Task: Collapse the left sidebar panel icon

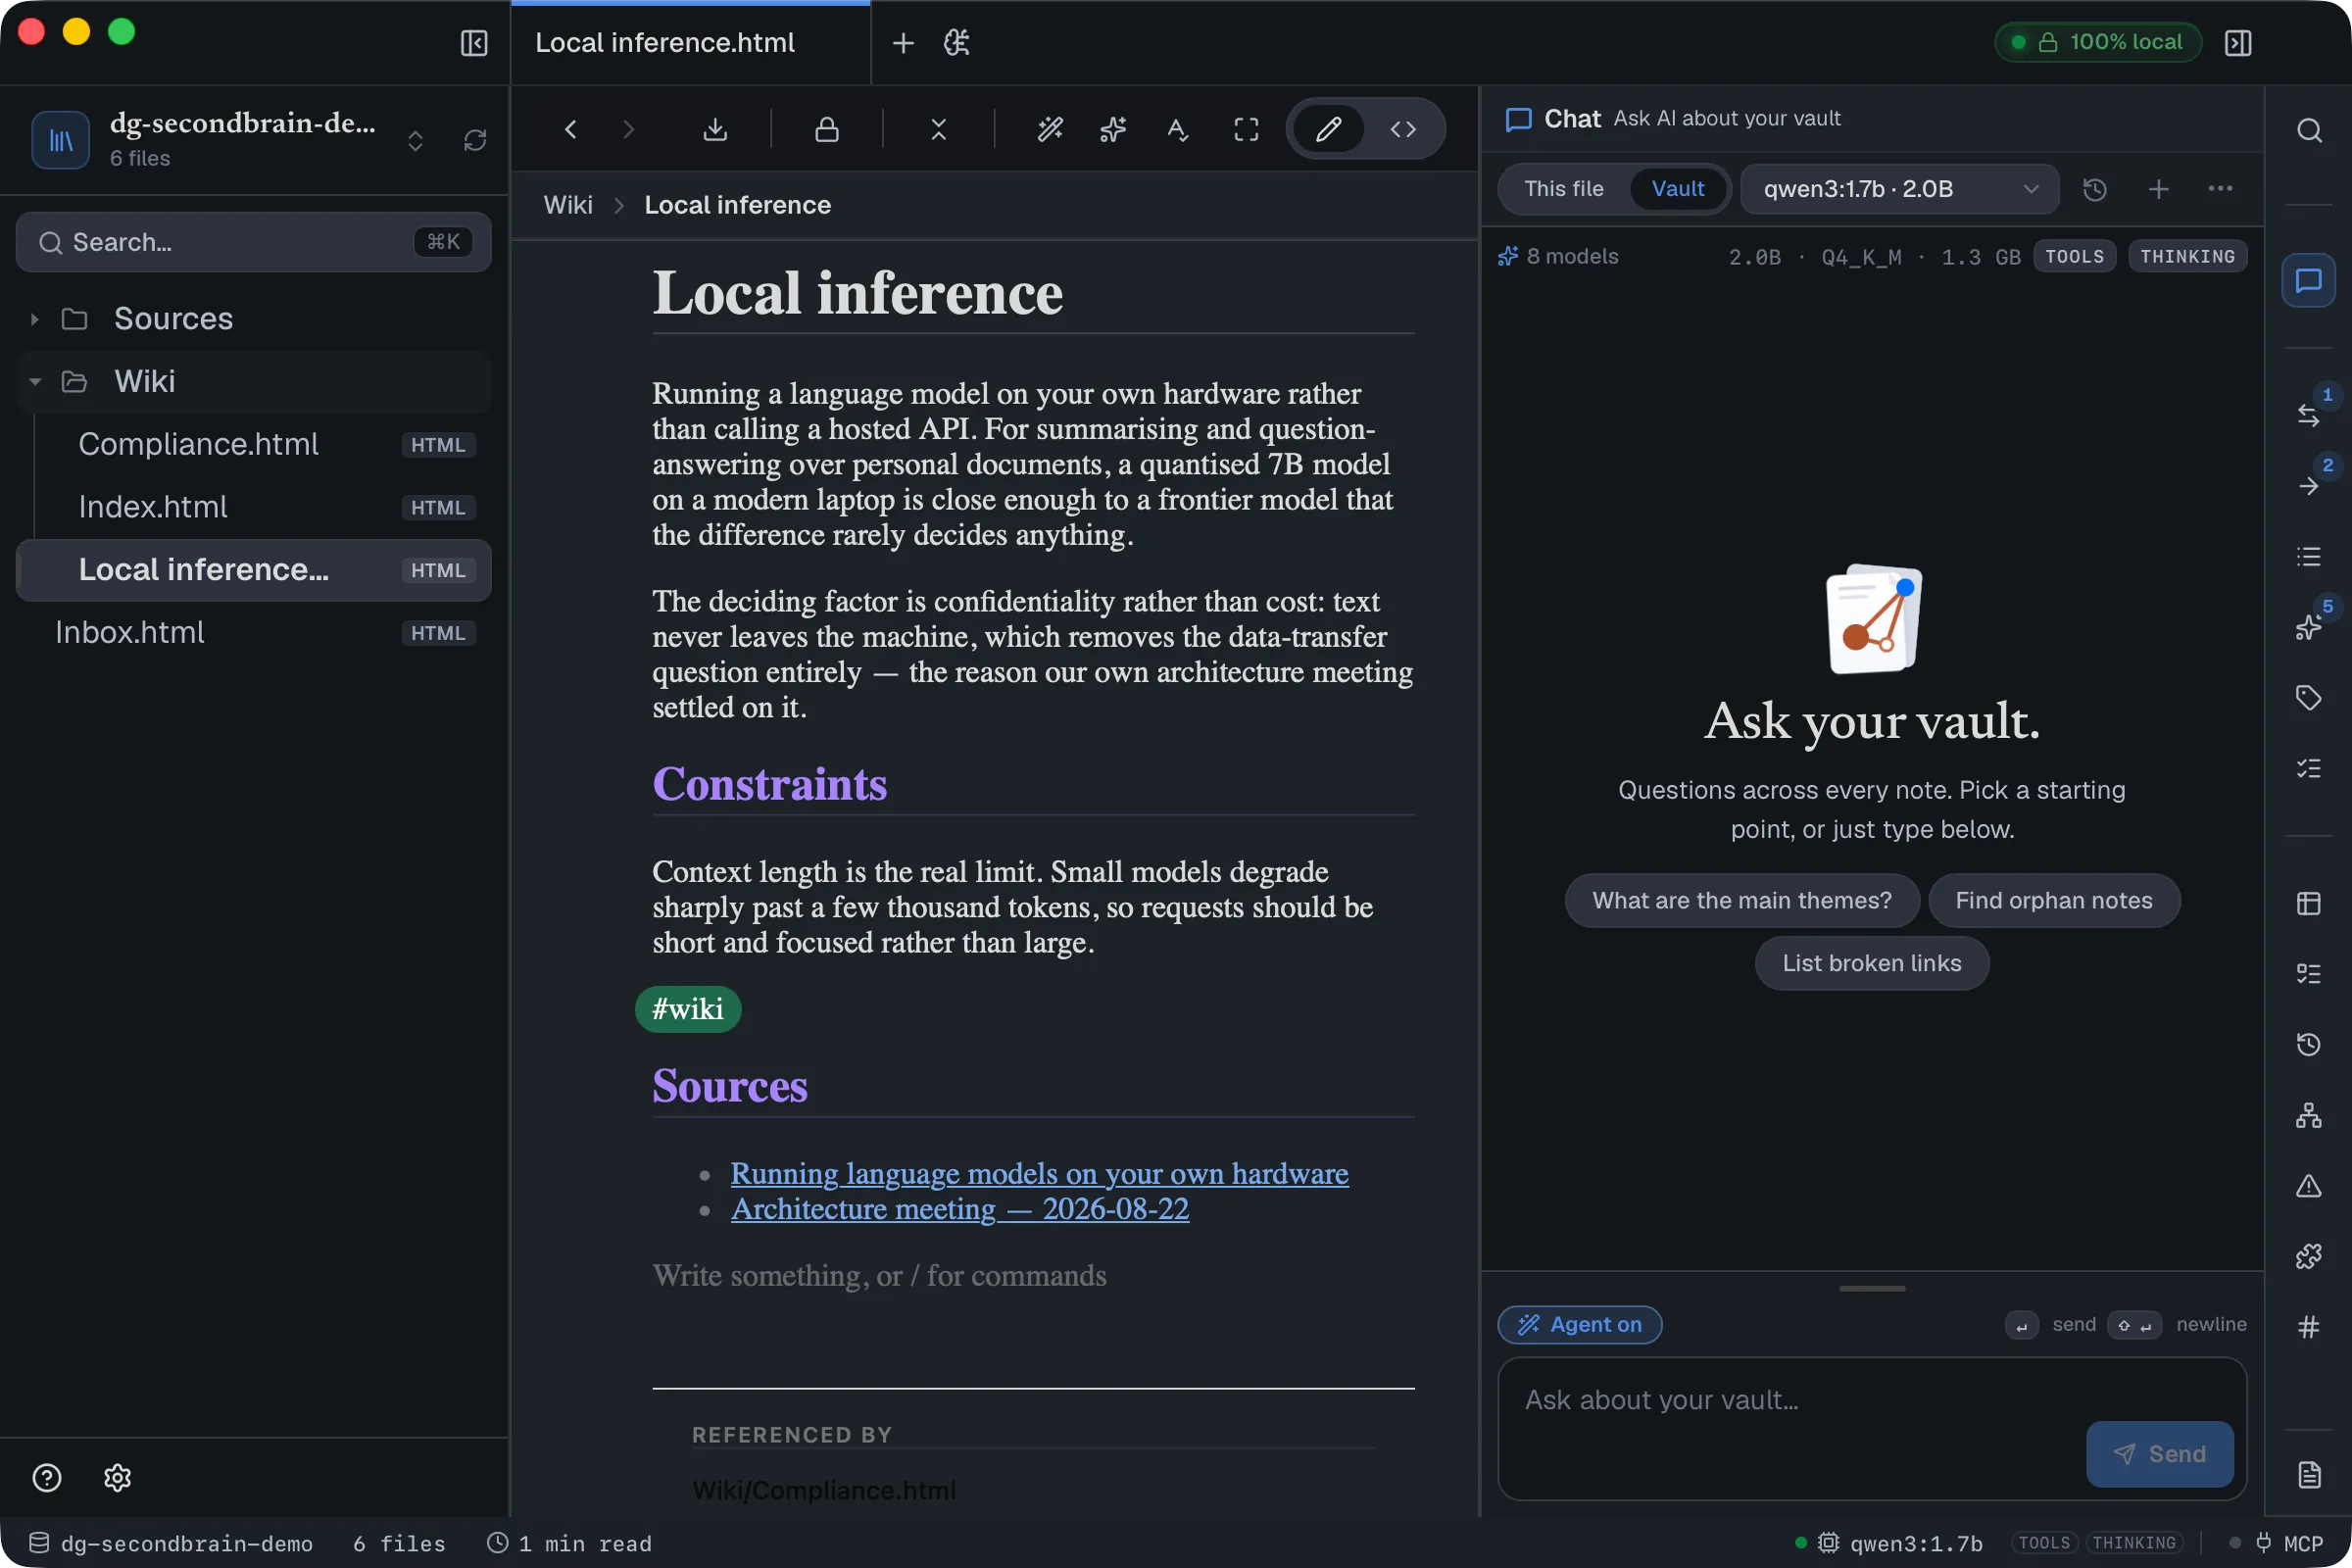Action: point(474,43)
